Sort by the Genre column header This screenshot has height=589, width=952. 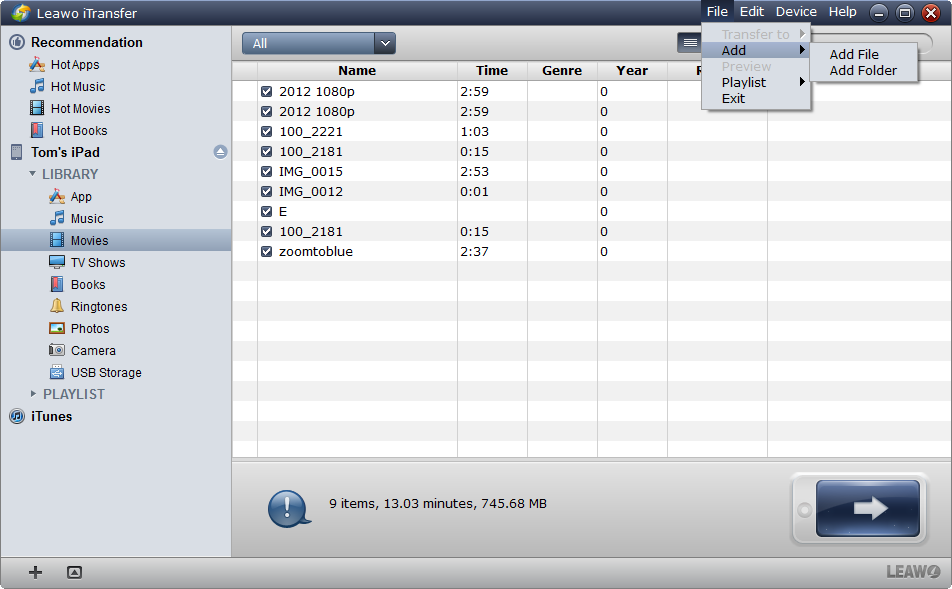pos(562,70)
